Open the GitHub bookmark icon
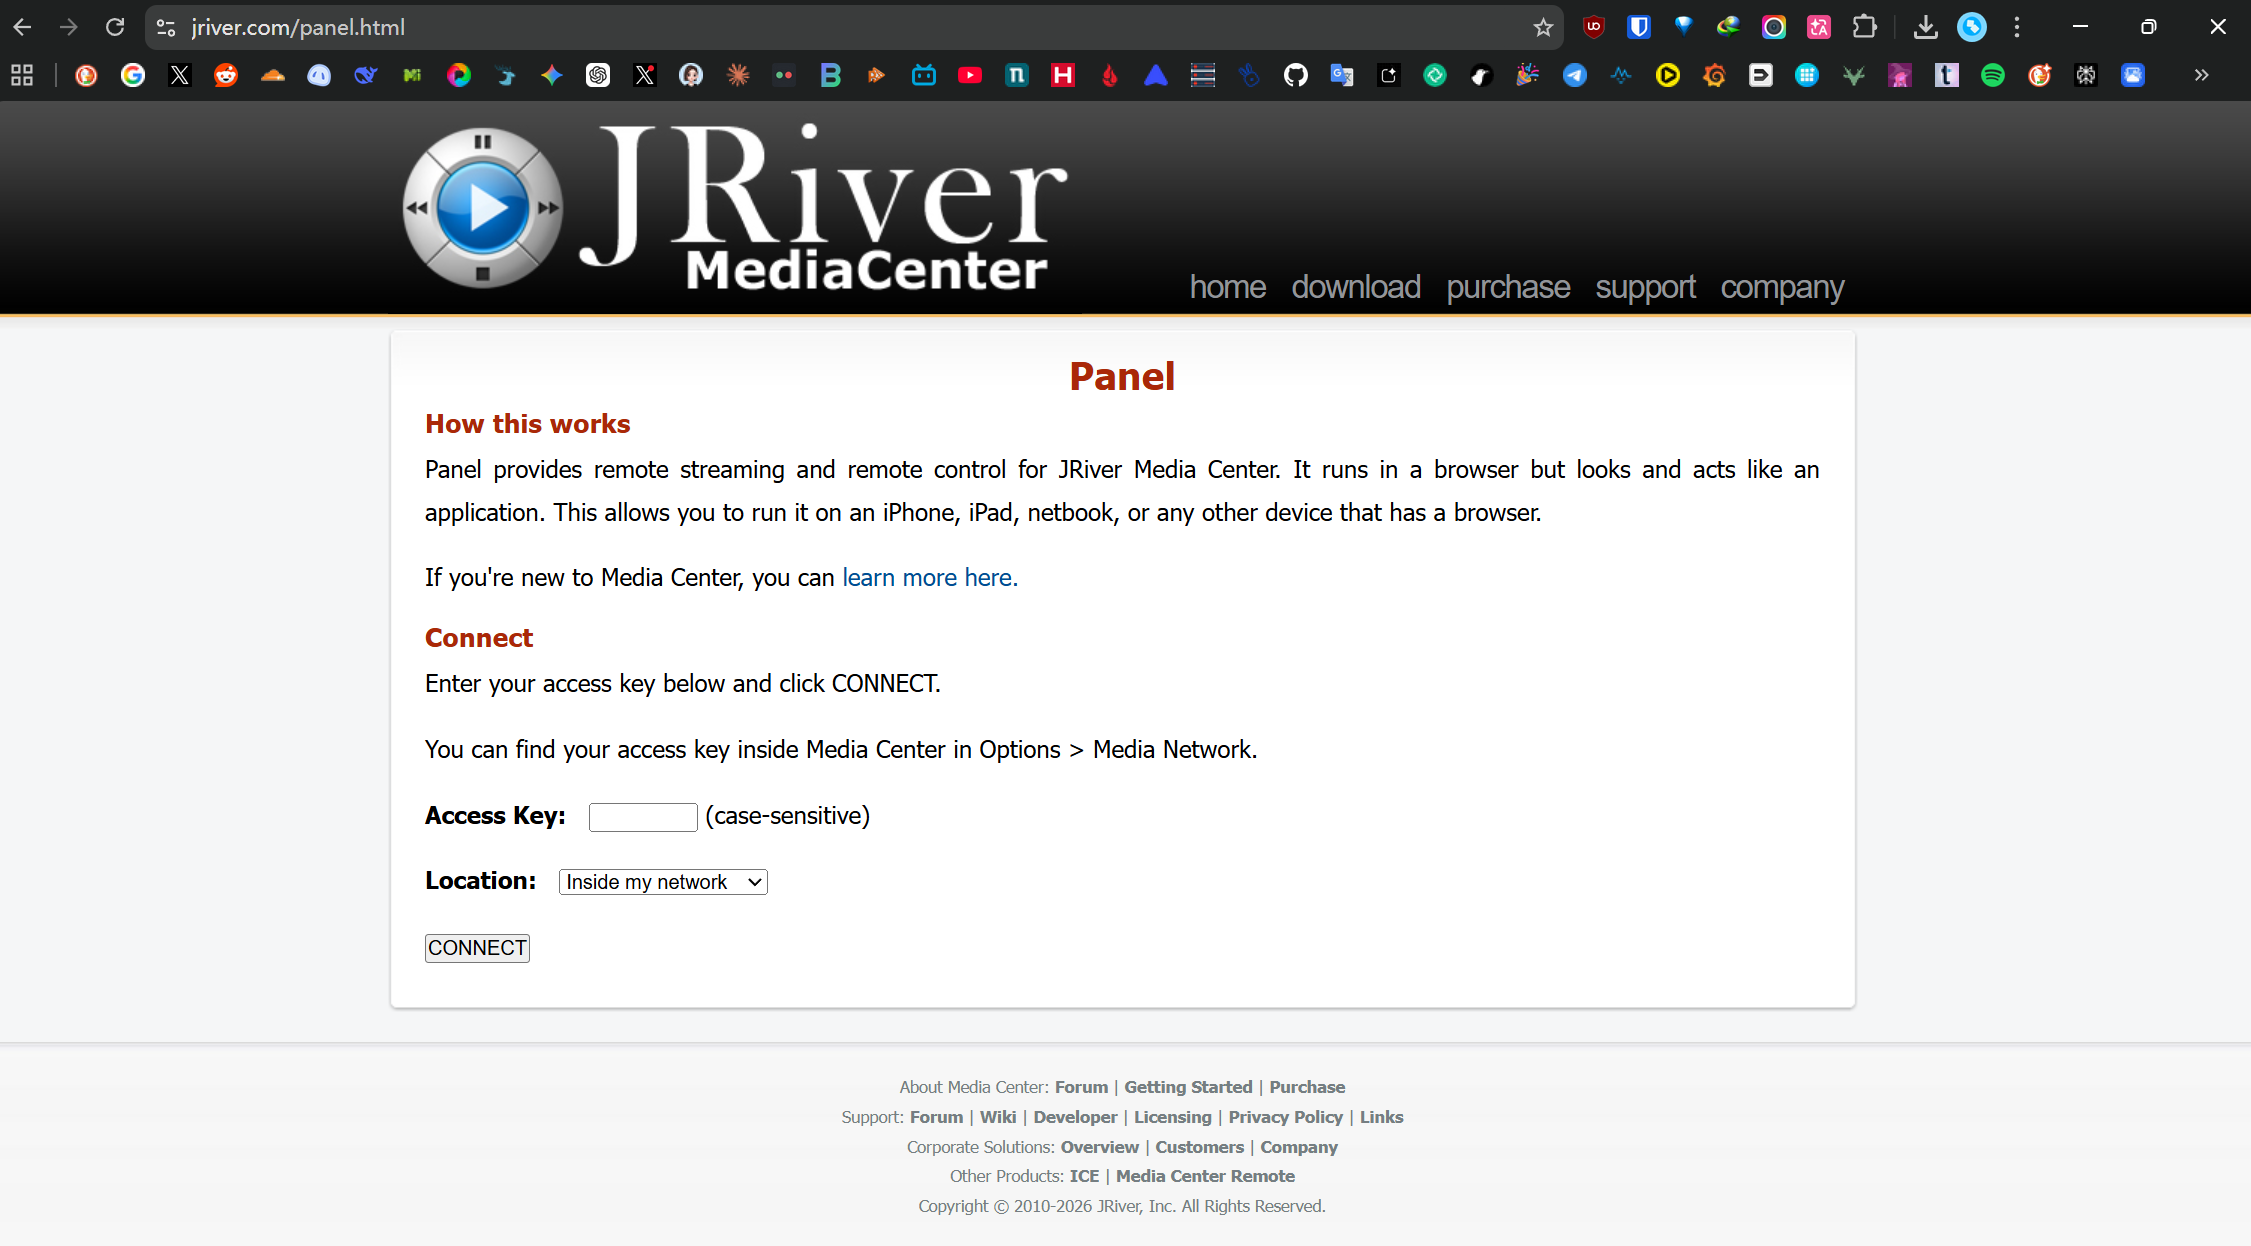Screen dimensions: 2251x1246 point(1296,75)
